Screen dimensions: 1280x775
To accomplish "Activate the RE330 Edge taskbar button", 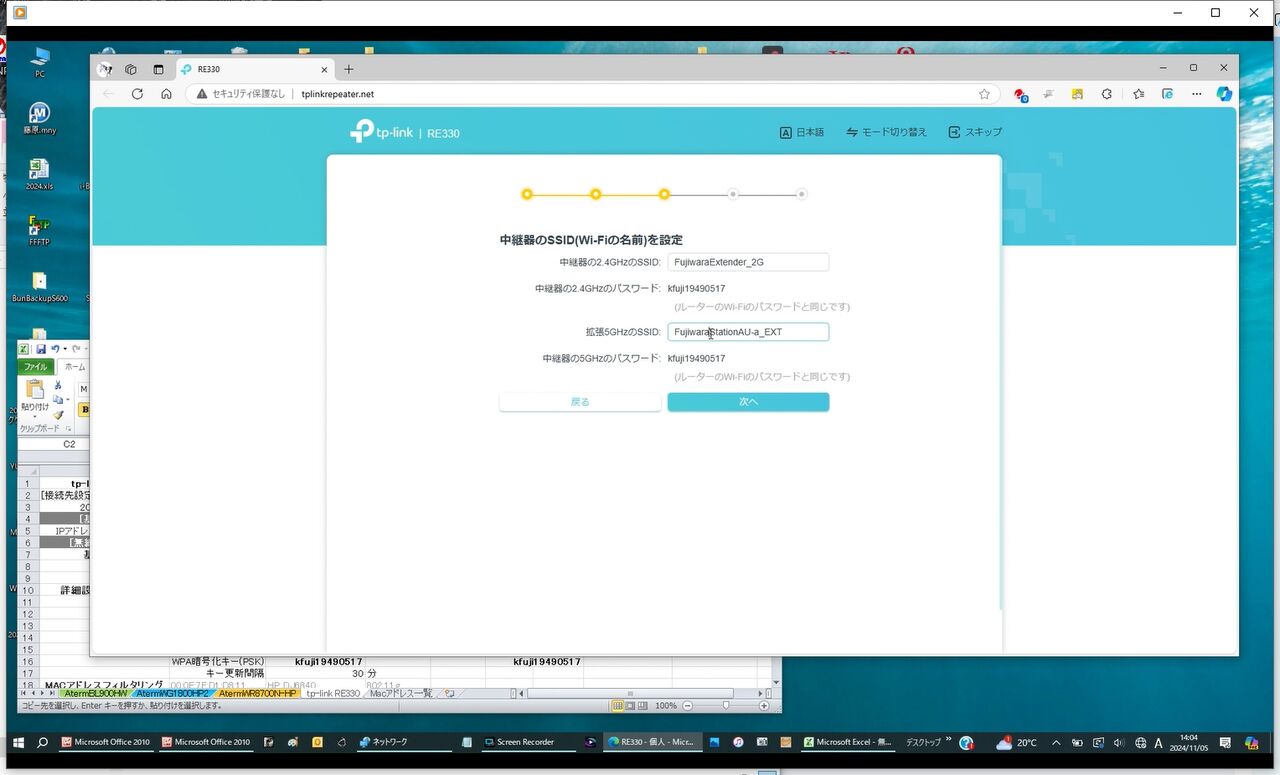I will (651, 743).
